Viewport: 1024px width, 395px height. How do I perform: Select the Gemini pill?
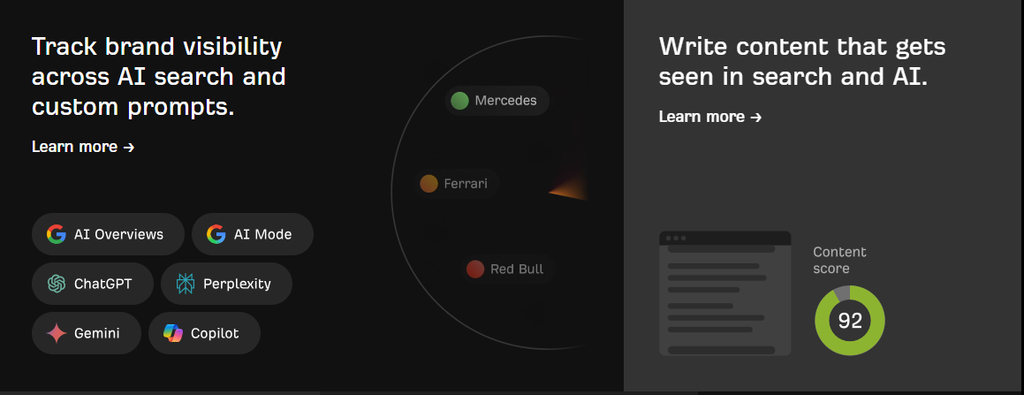(86, 333)
